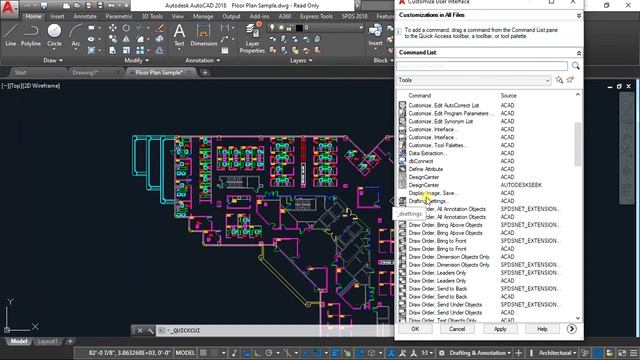640x360 pixels.
Task: Click the search magnifier in Command List
Action: [x=576, y=66]
